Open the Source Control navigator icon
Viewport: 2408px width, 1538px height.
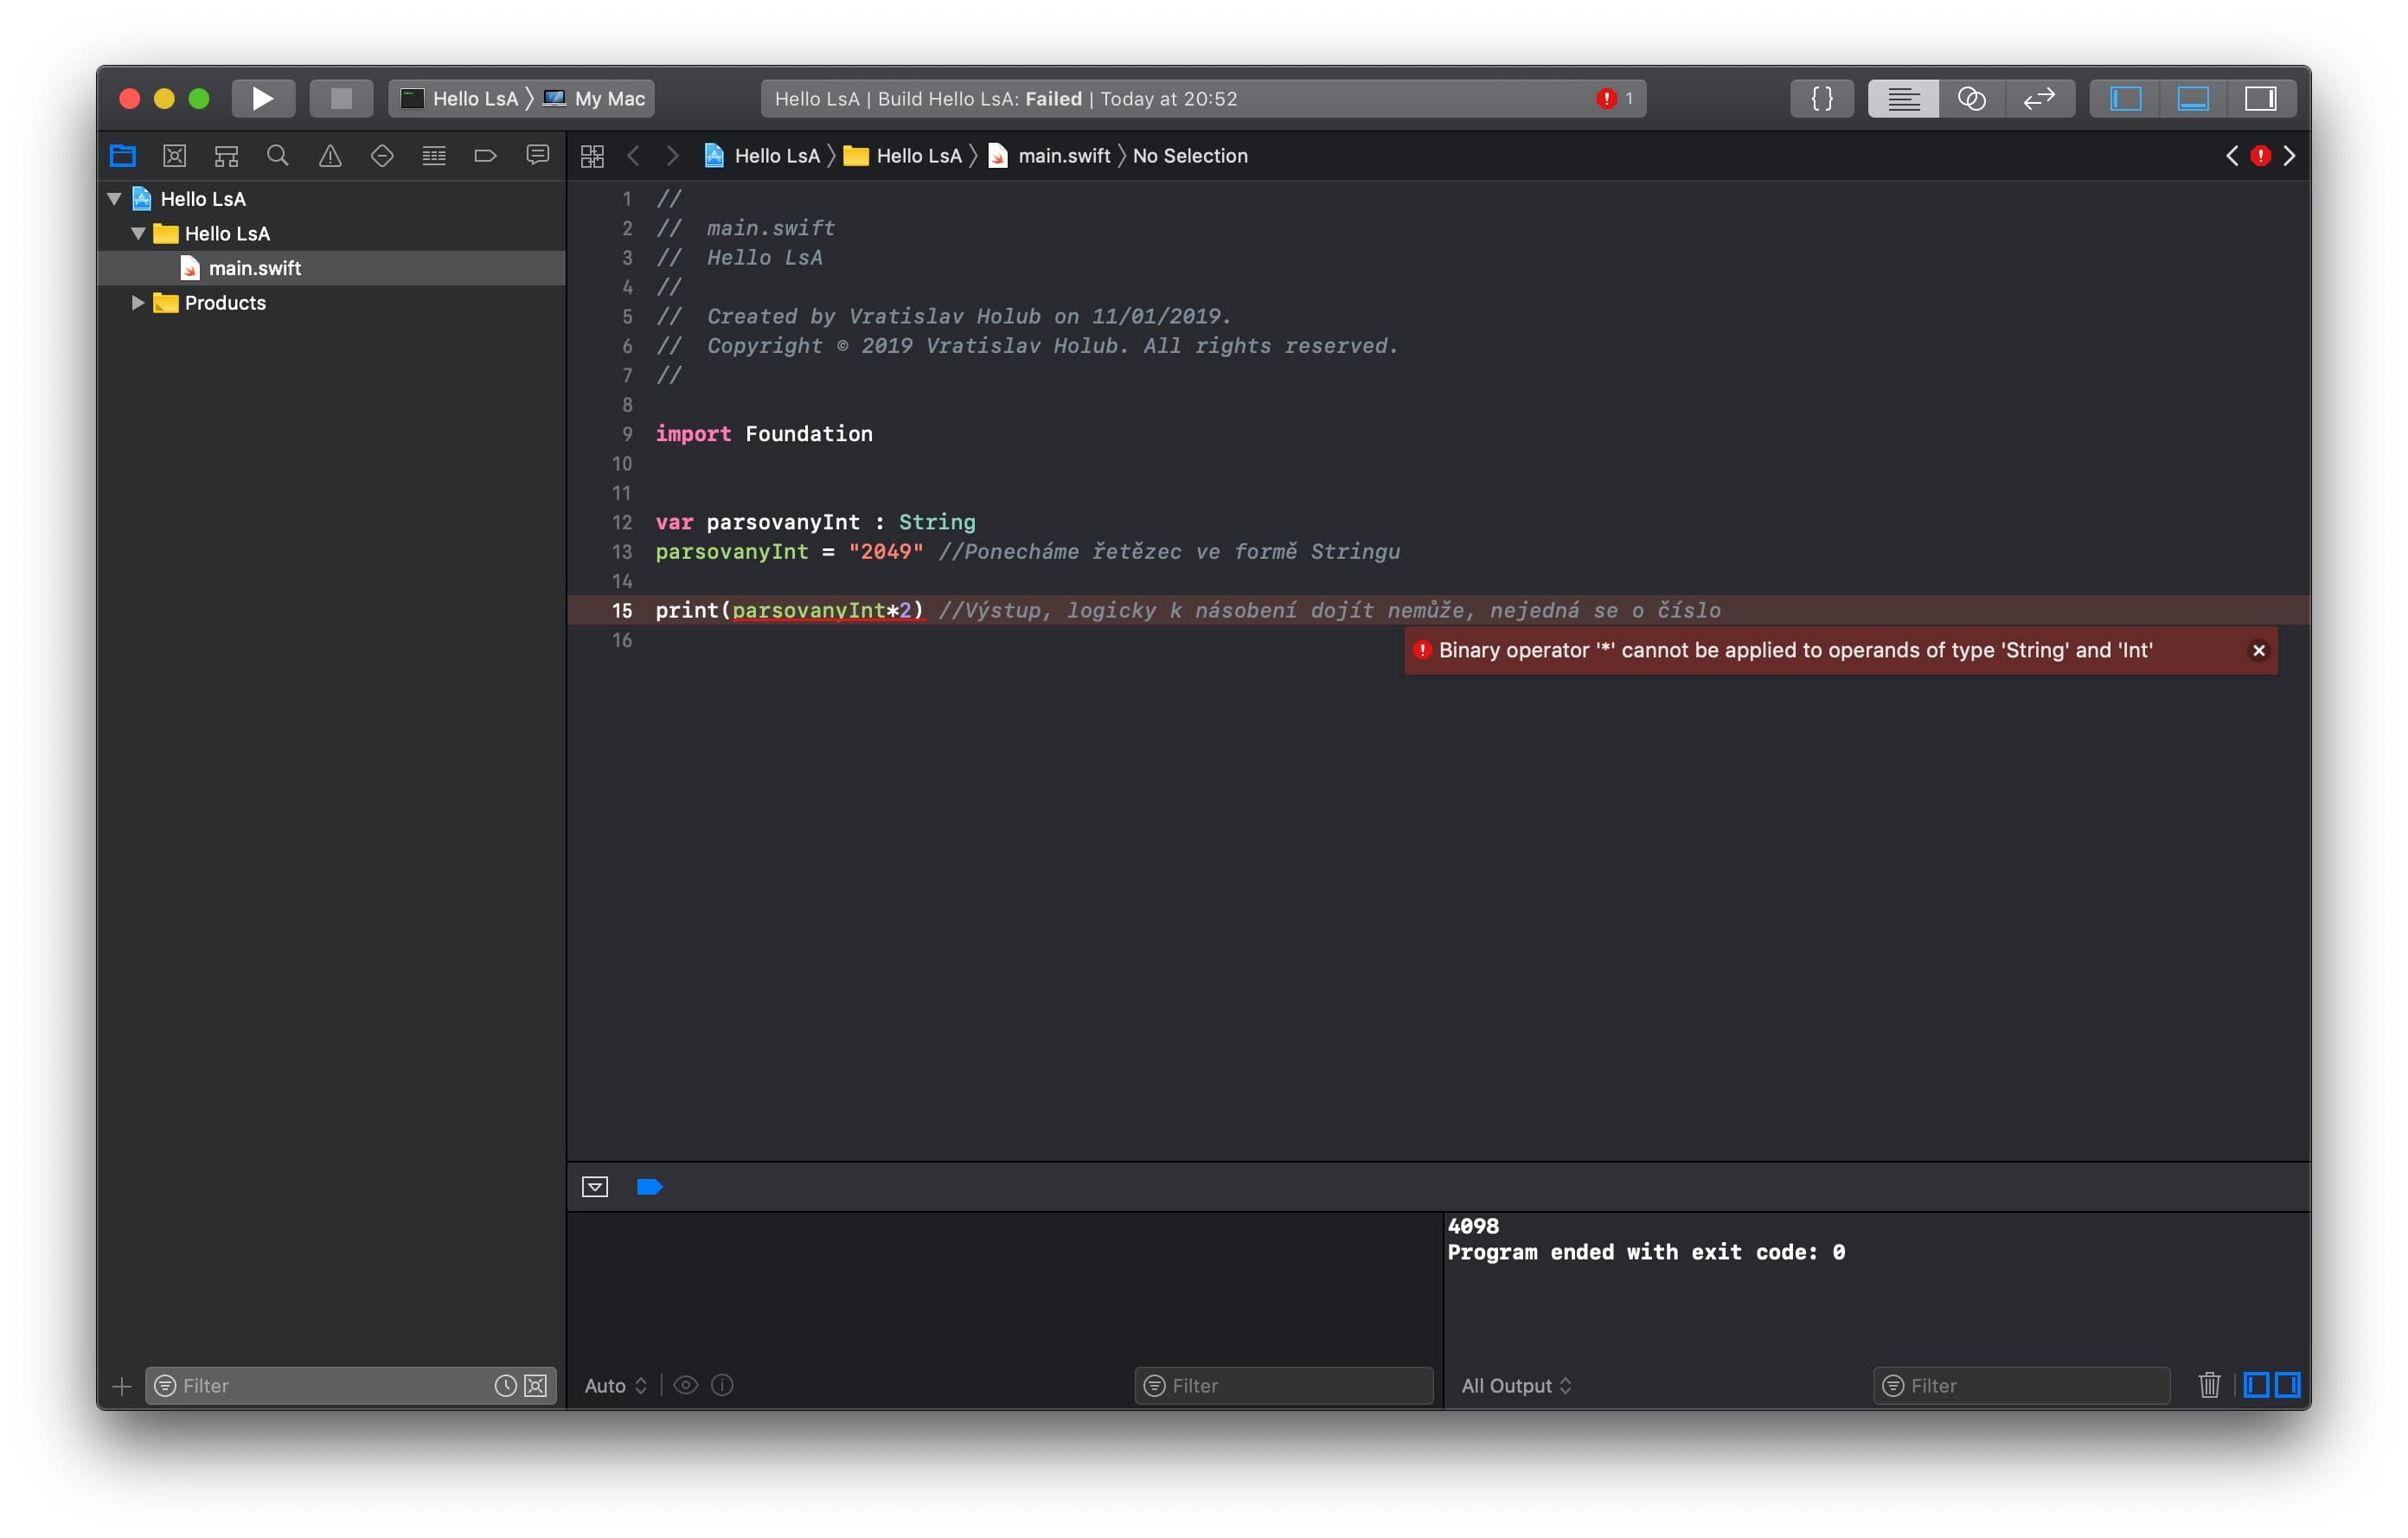coord(175,155)
